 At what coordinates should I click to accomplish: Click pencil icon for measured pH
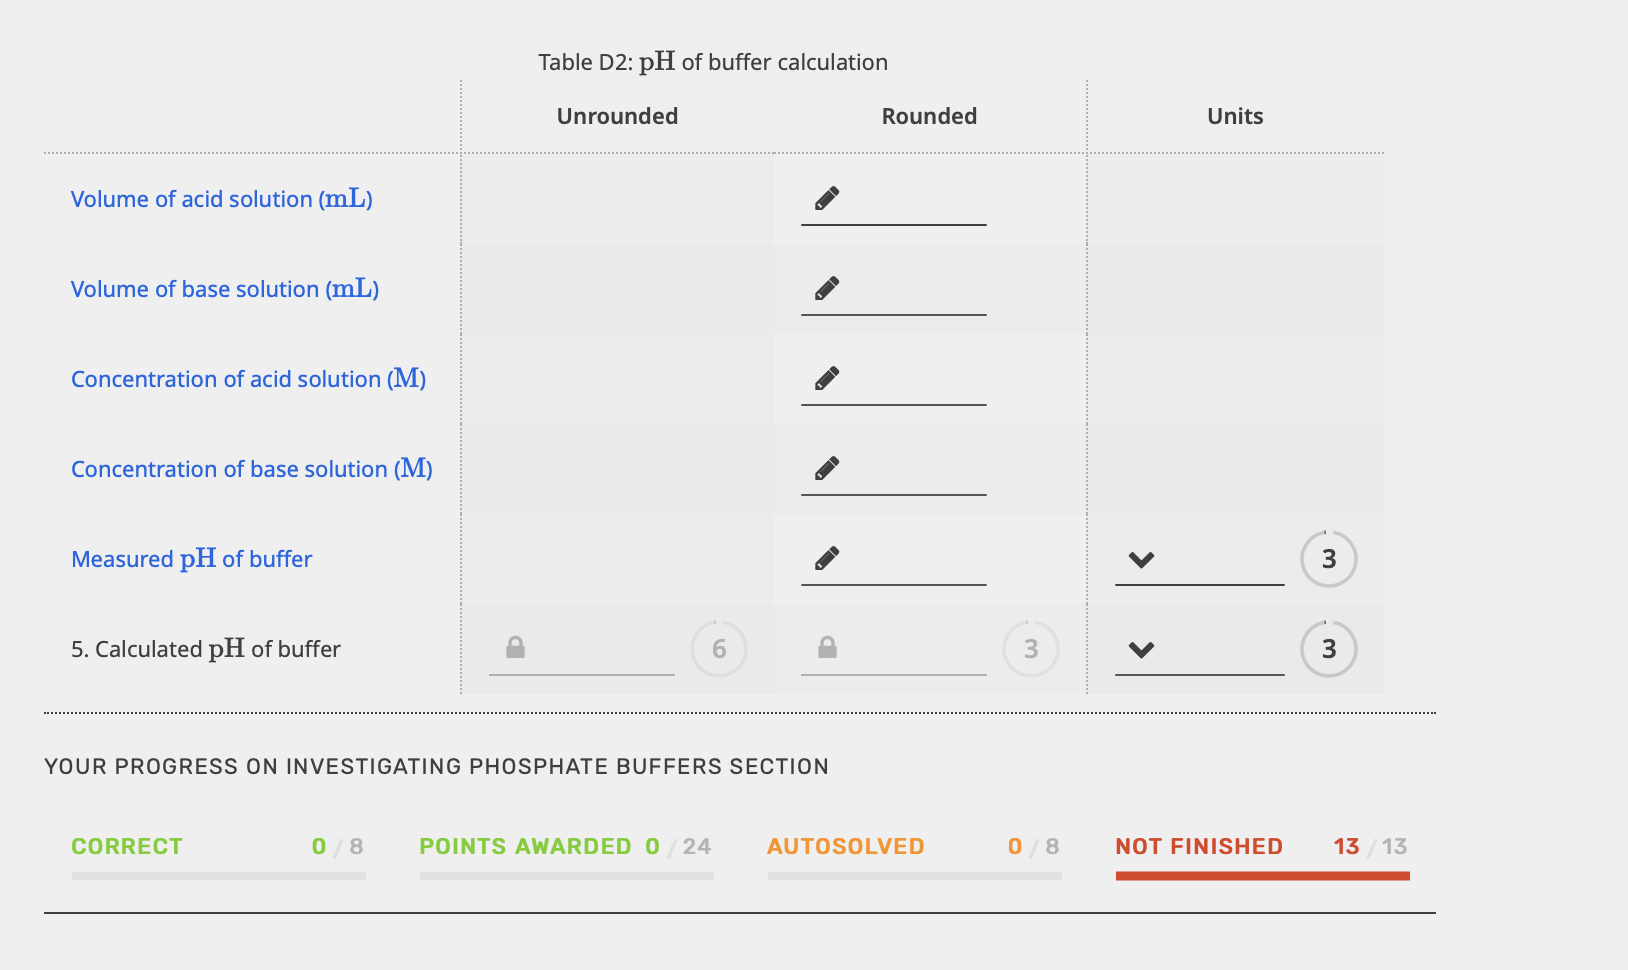(x=827, y=558)
